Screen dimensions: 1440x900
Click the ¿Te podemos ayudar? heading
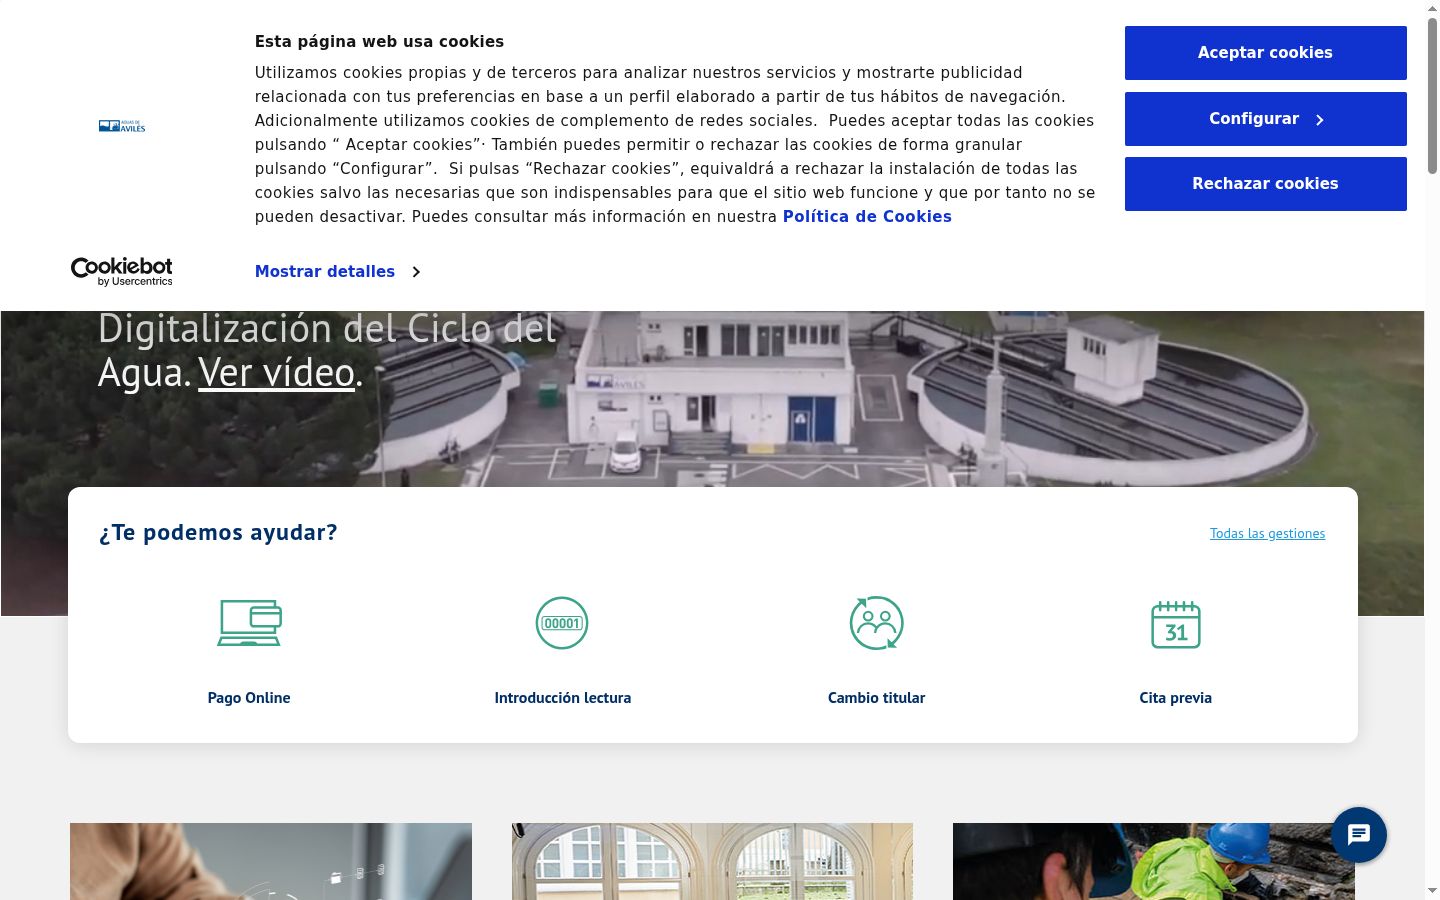[218, 533]
